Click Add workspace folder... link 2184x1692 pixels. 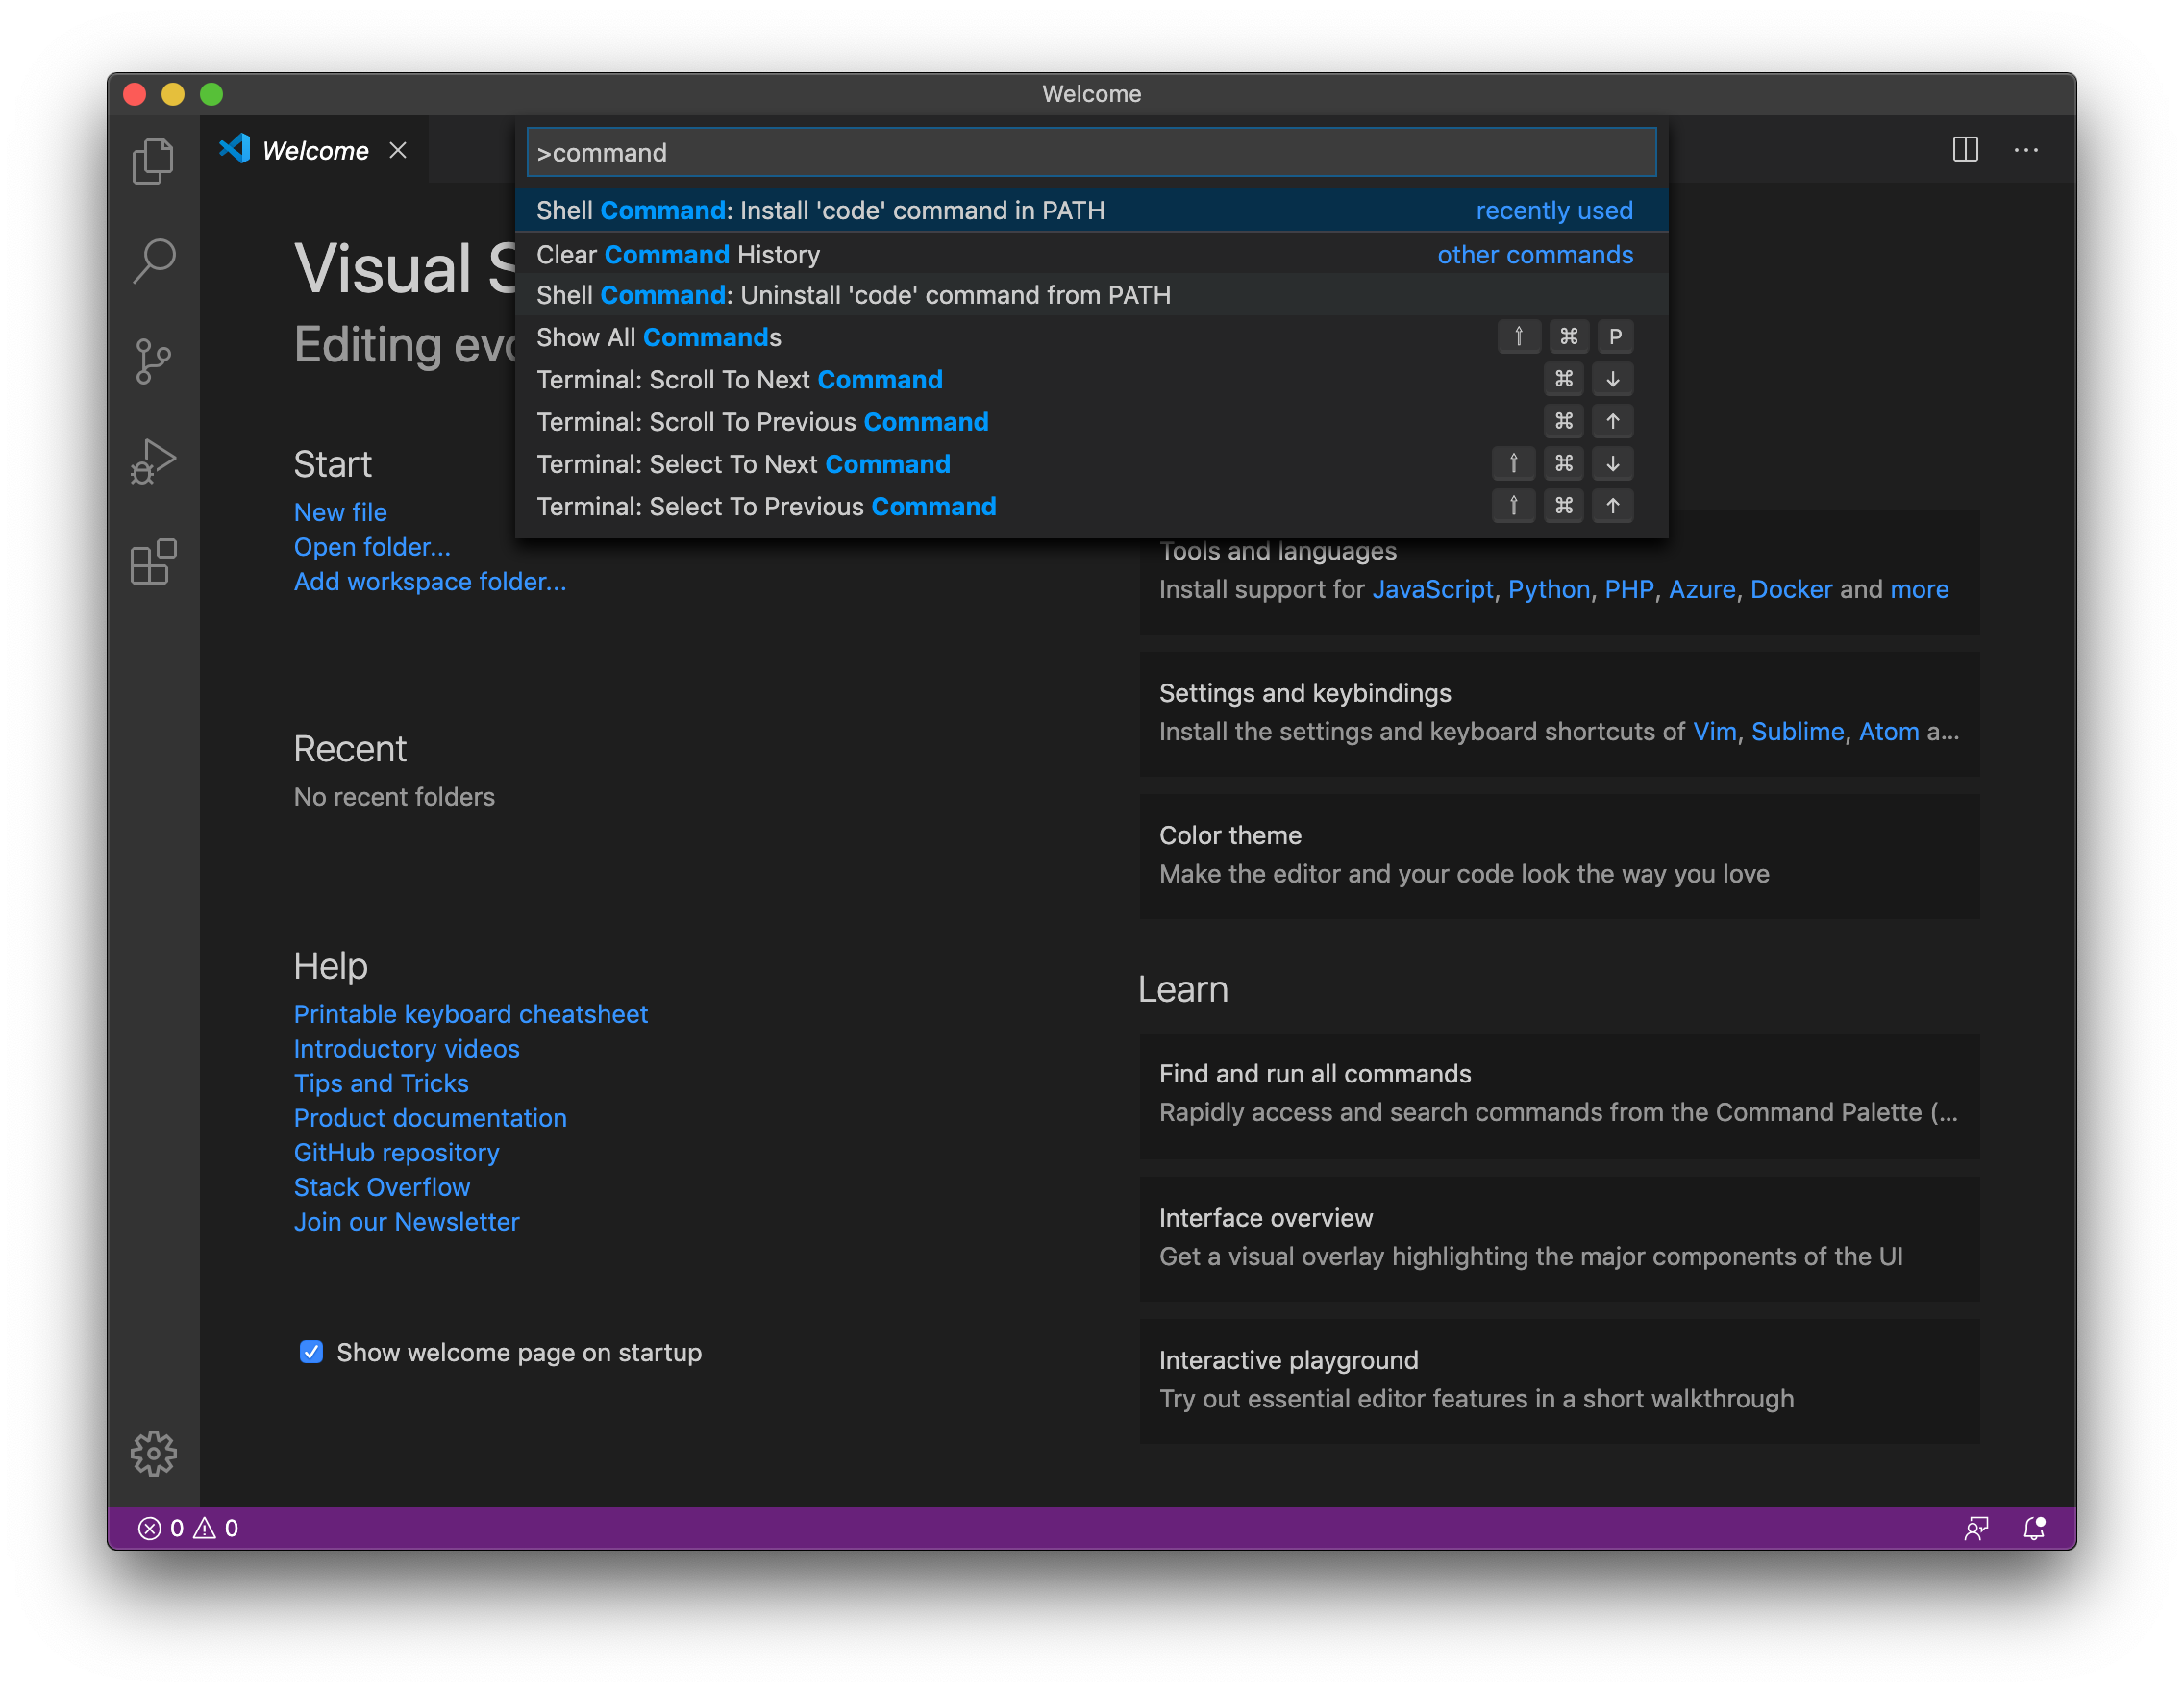pos(430,581)
